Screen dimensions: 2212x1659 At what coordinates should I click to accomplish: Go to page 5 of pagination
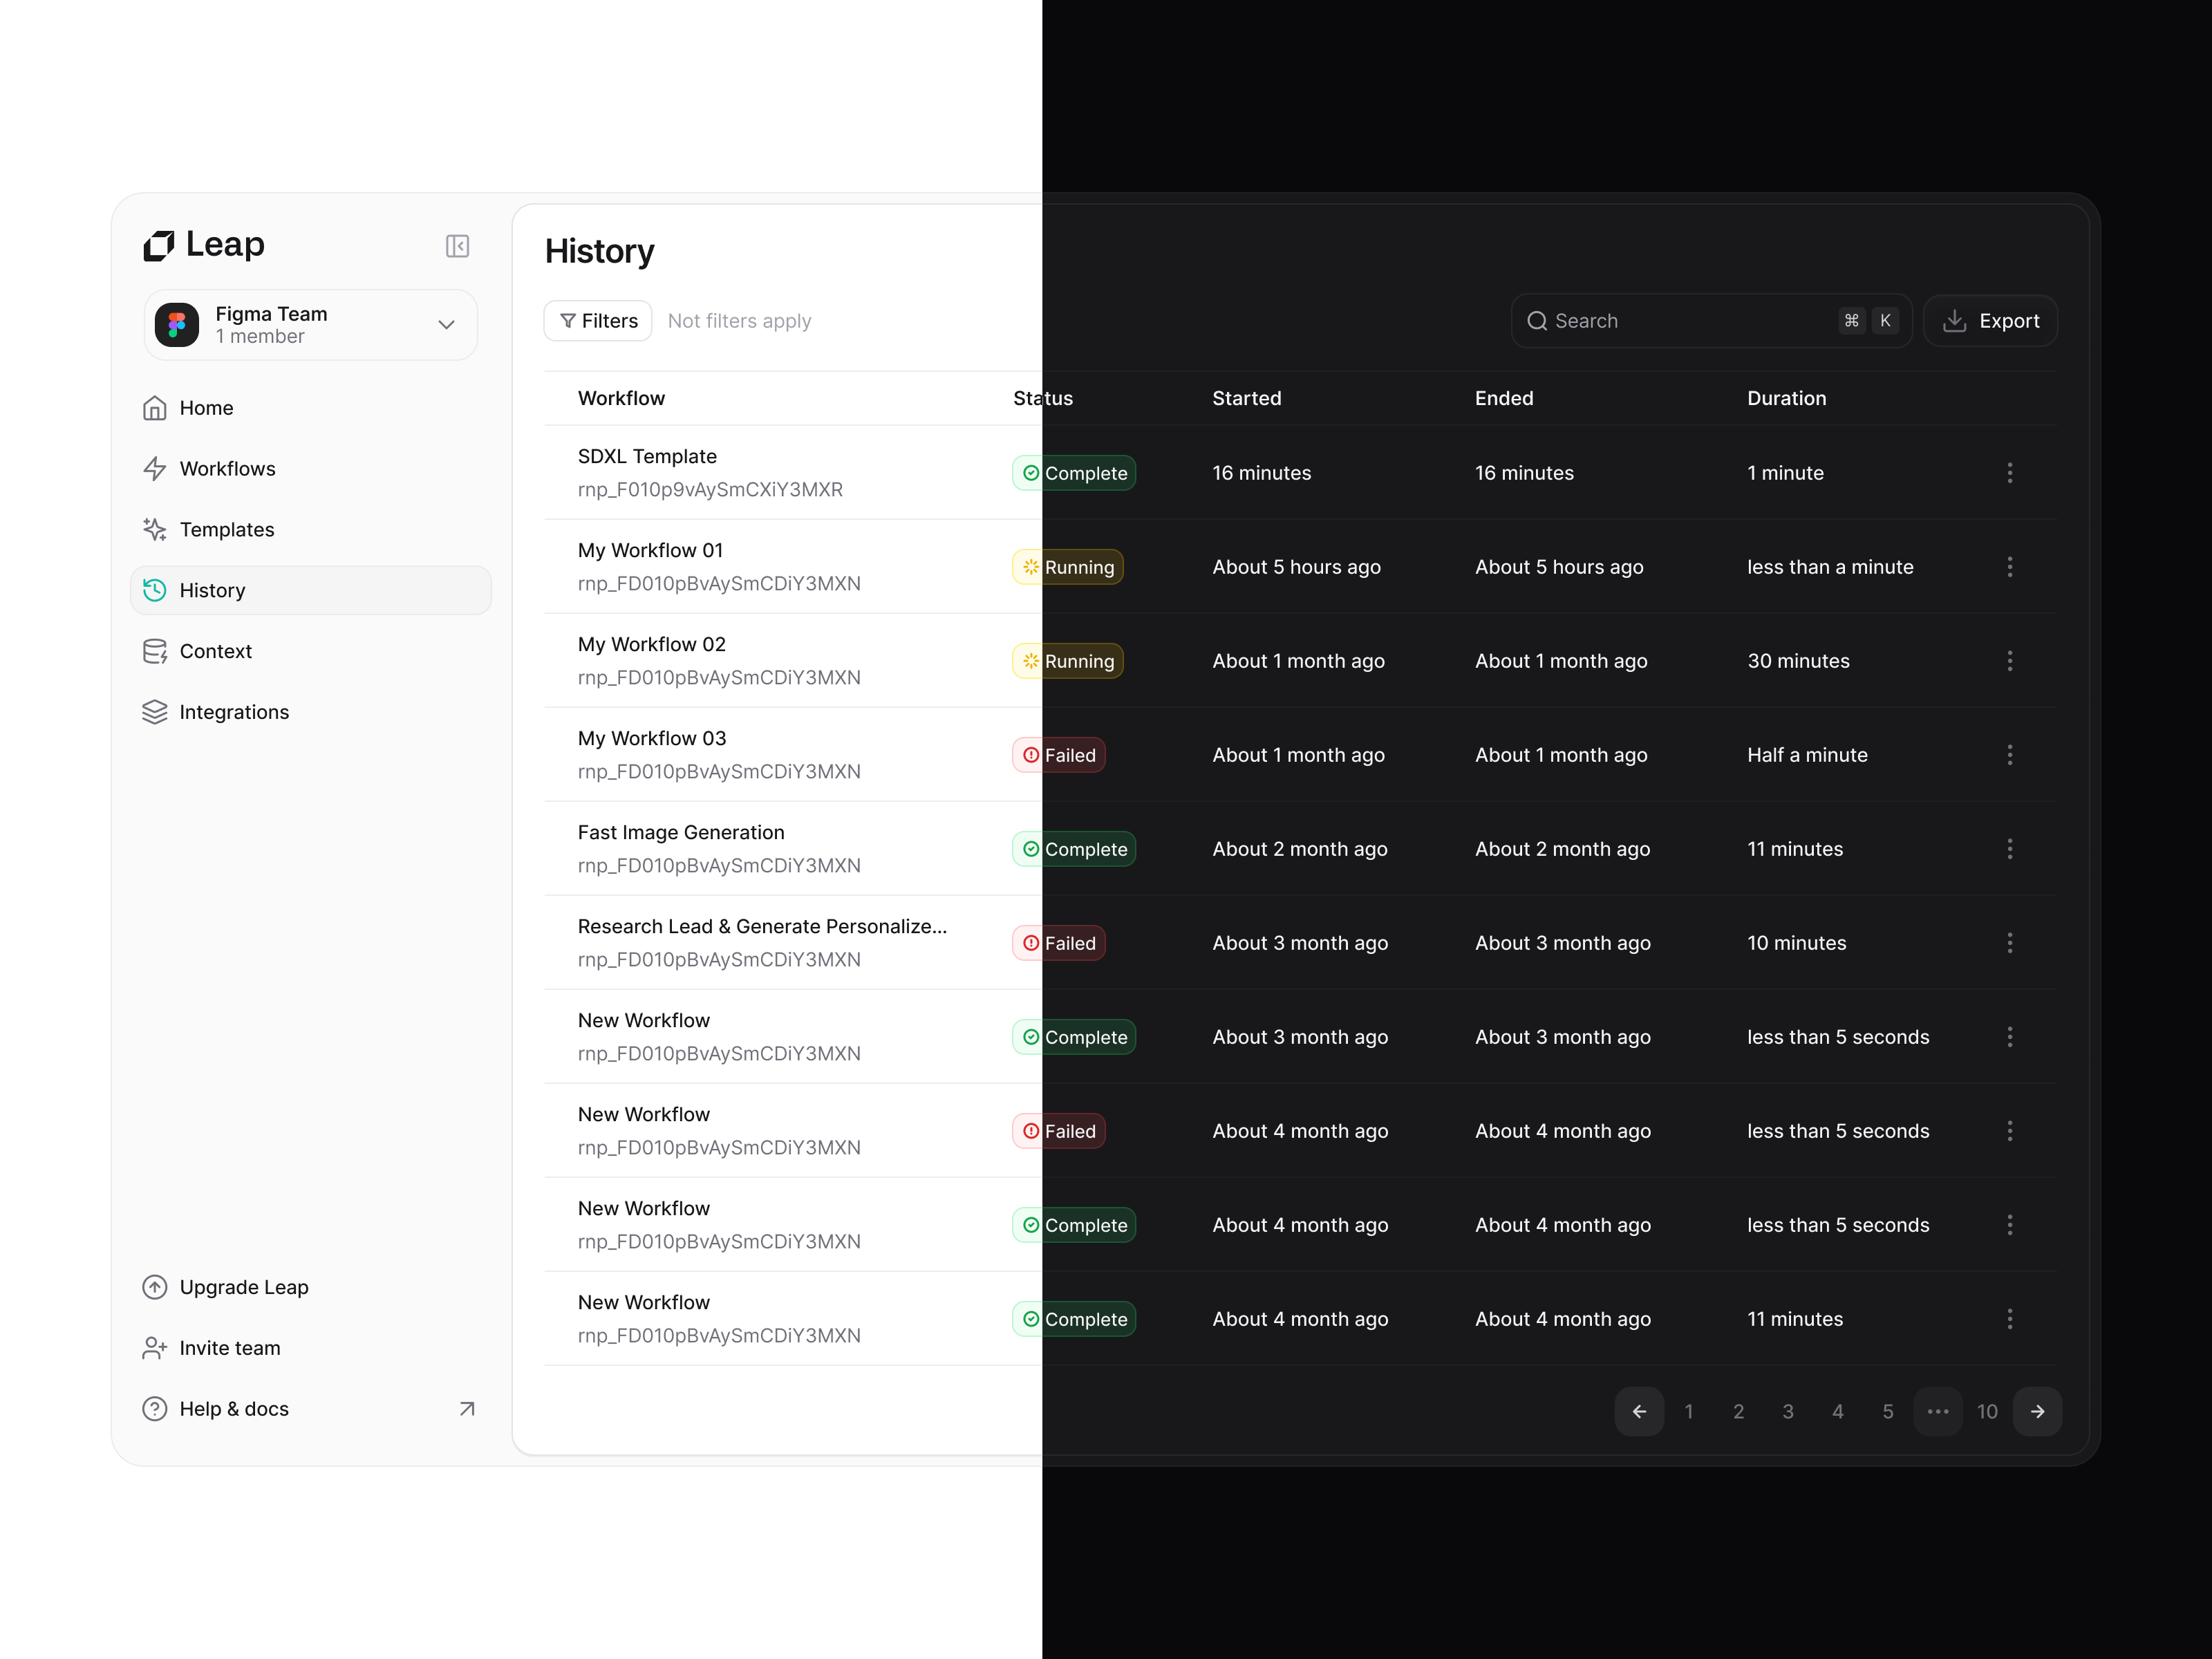[x=1888, y=1411]
